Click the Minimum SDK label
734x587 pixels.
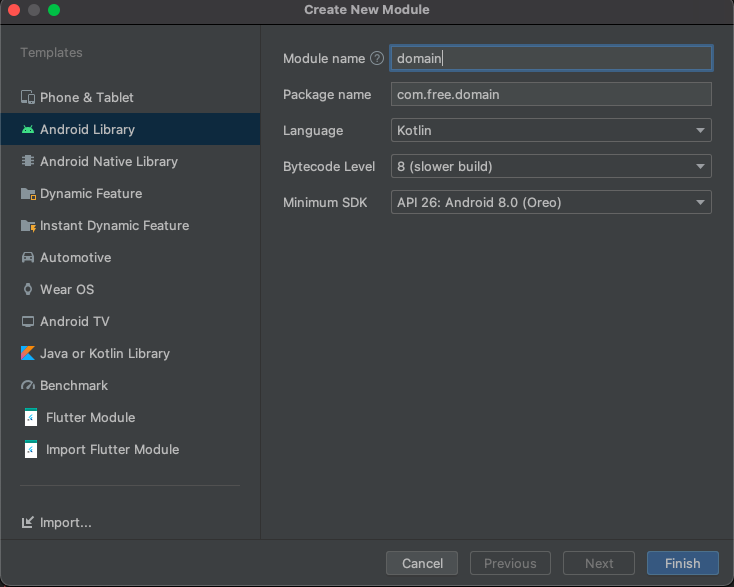pyautogui.click(x=325, y=203)
